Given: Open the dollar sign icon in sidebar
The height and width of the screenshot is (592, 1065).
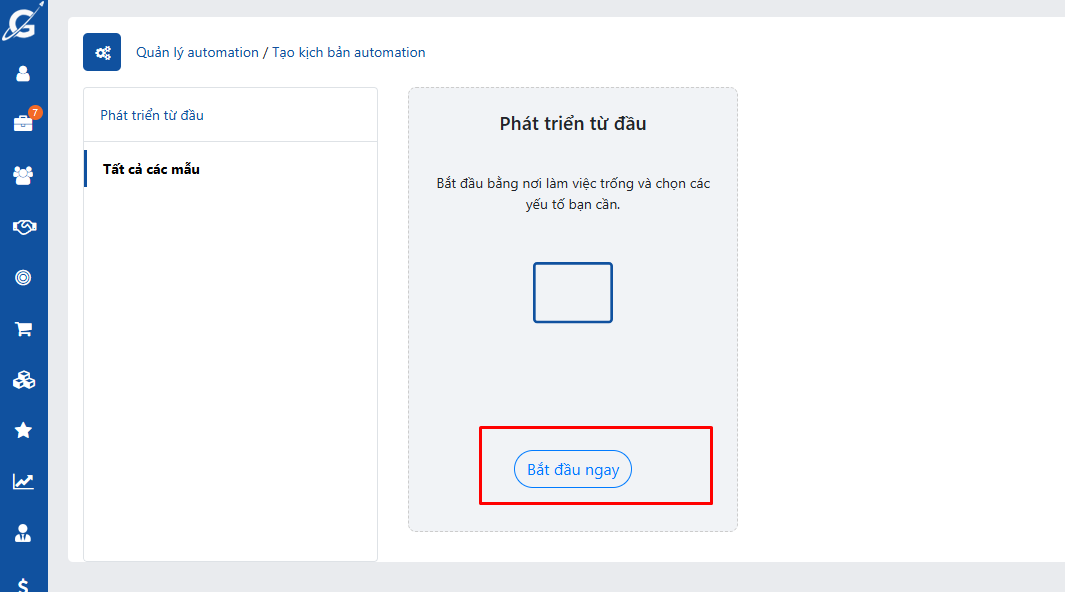Looking at the screenshot, I should coord(23,583).
